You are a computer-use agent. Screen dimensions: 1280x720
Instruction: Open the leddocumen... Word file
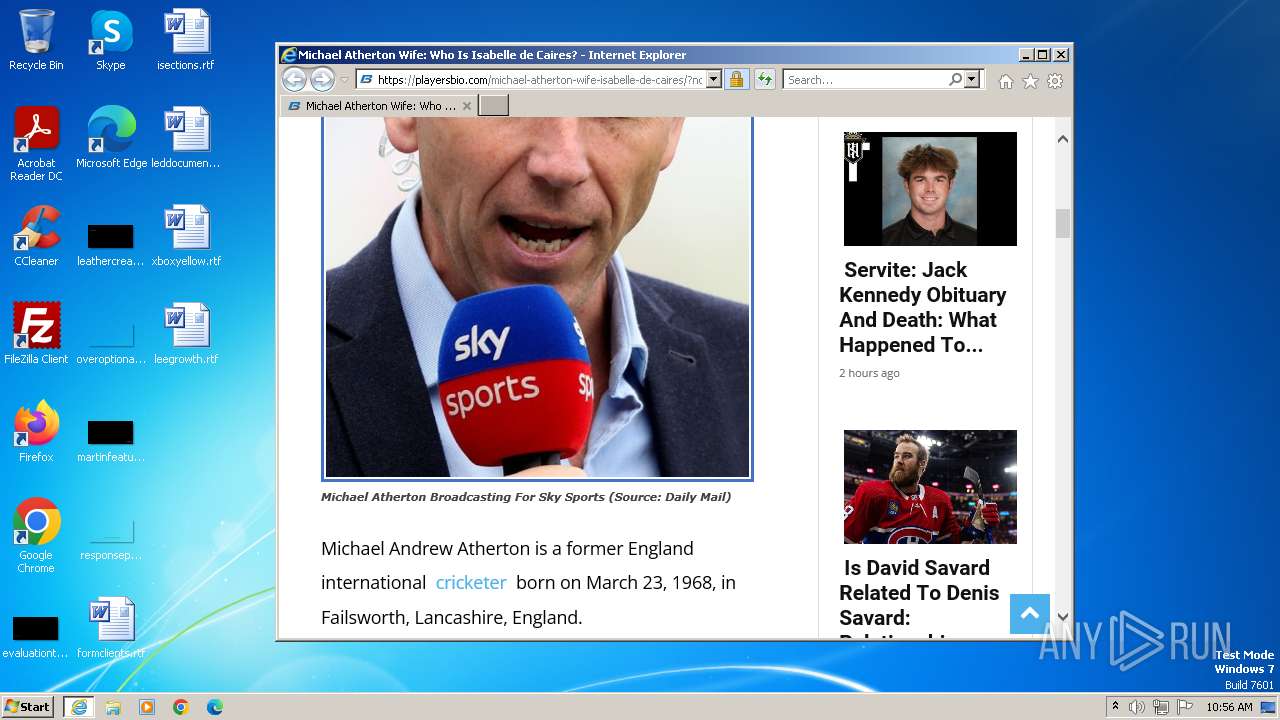click(186, 138)
